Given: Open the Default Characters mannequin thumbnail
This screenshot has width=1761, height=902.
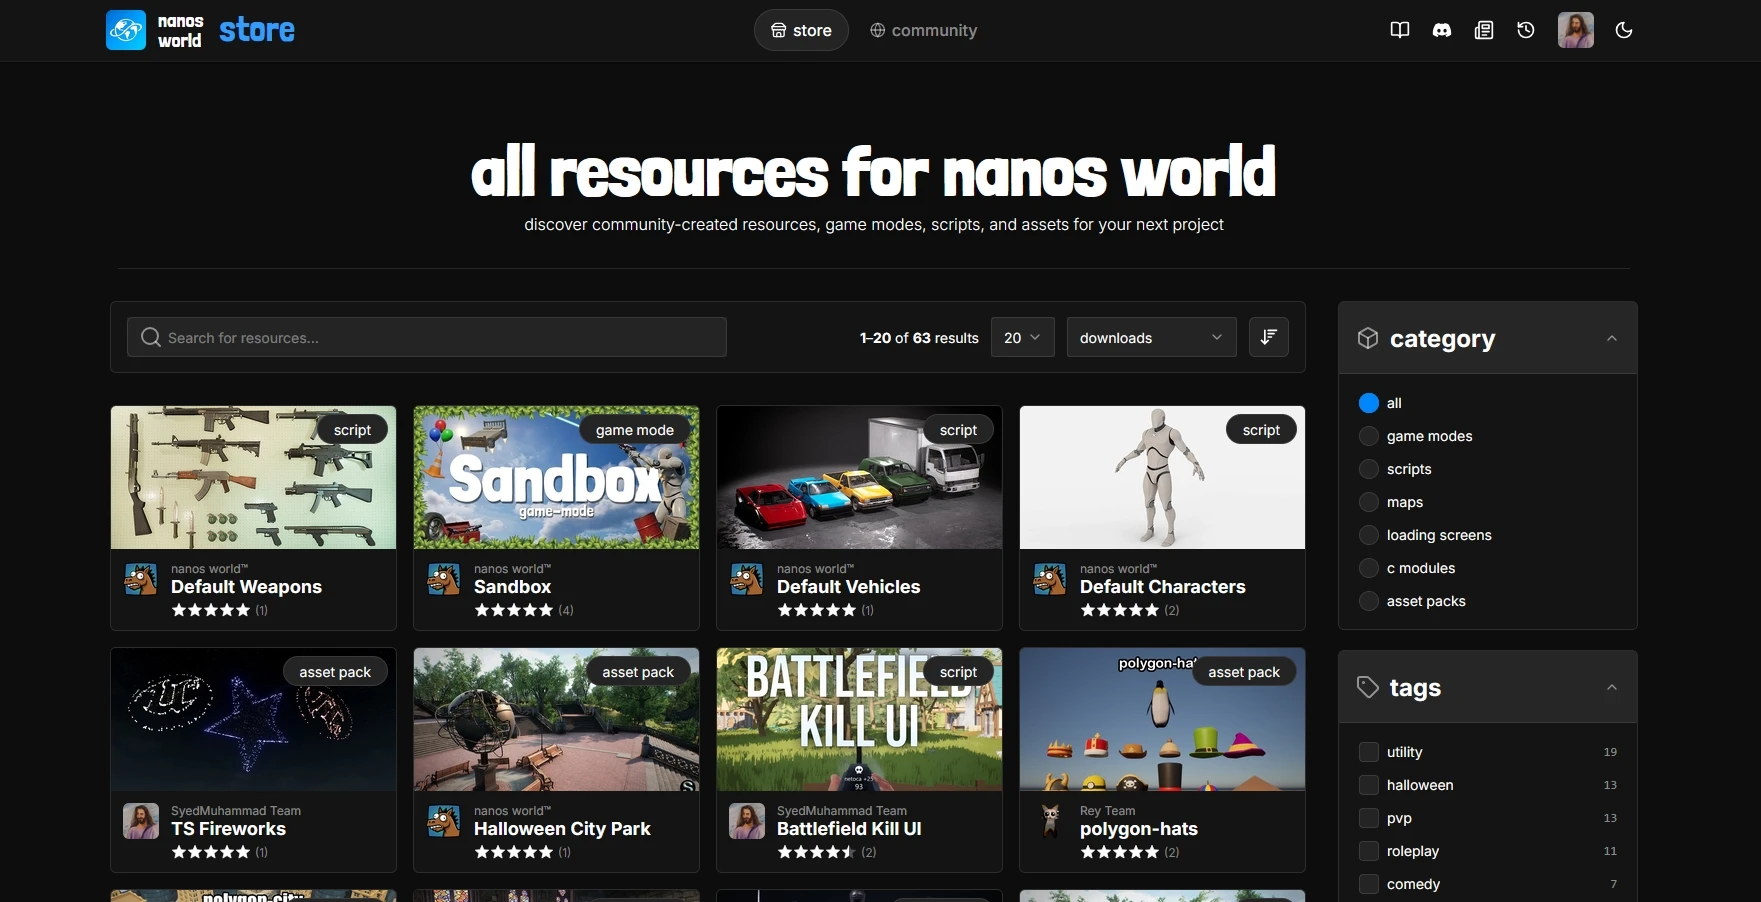Looking at the screenshot, I should point(1163,478).
